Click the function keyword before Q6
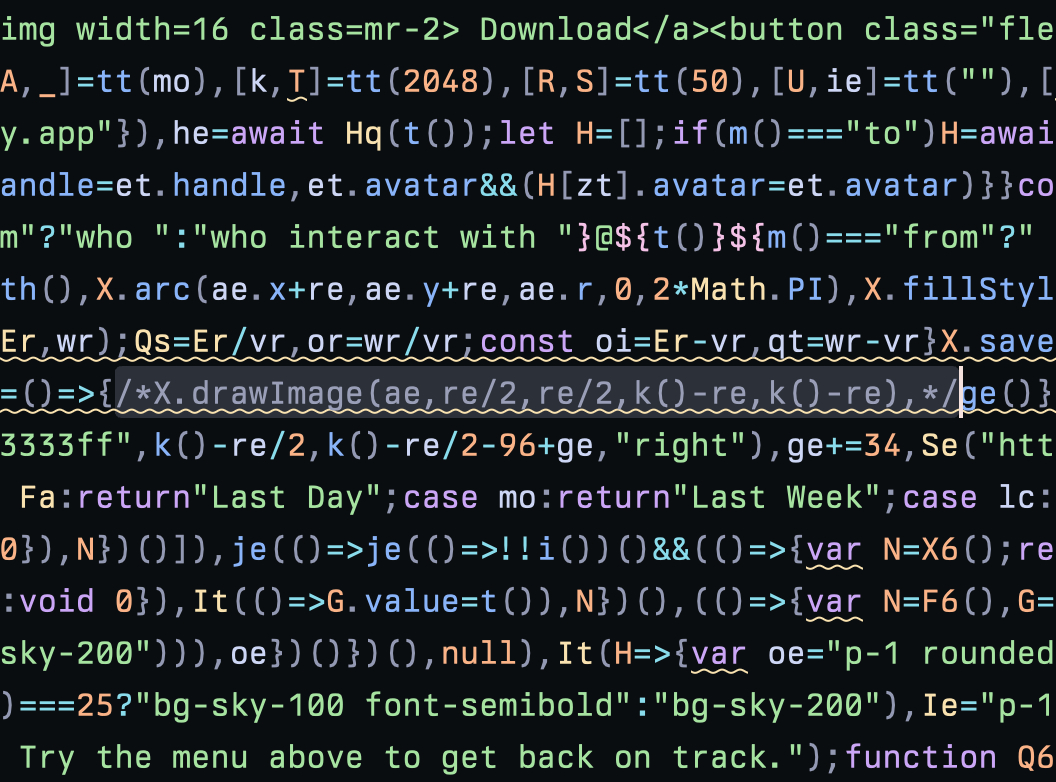1056x782 pixels. [x=920, y=757]
